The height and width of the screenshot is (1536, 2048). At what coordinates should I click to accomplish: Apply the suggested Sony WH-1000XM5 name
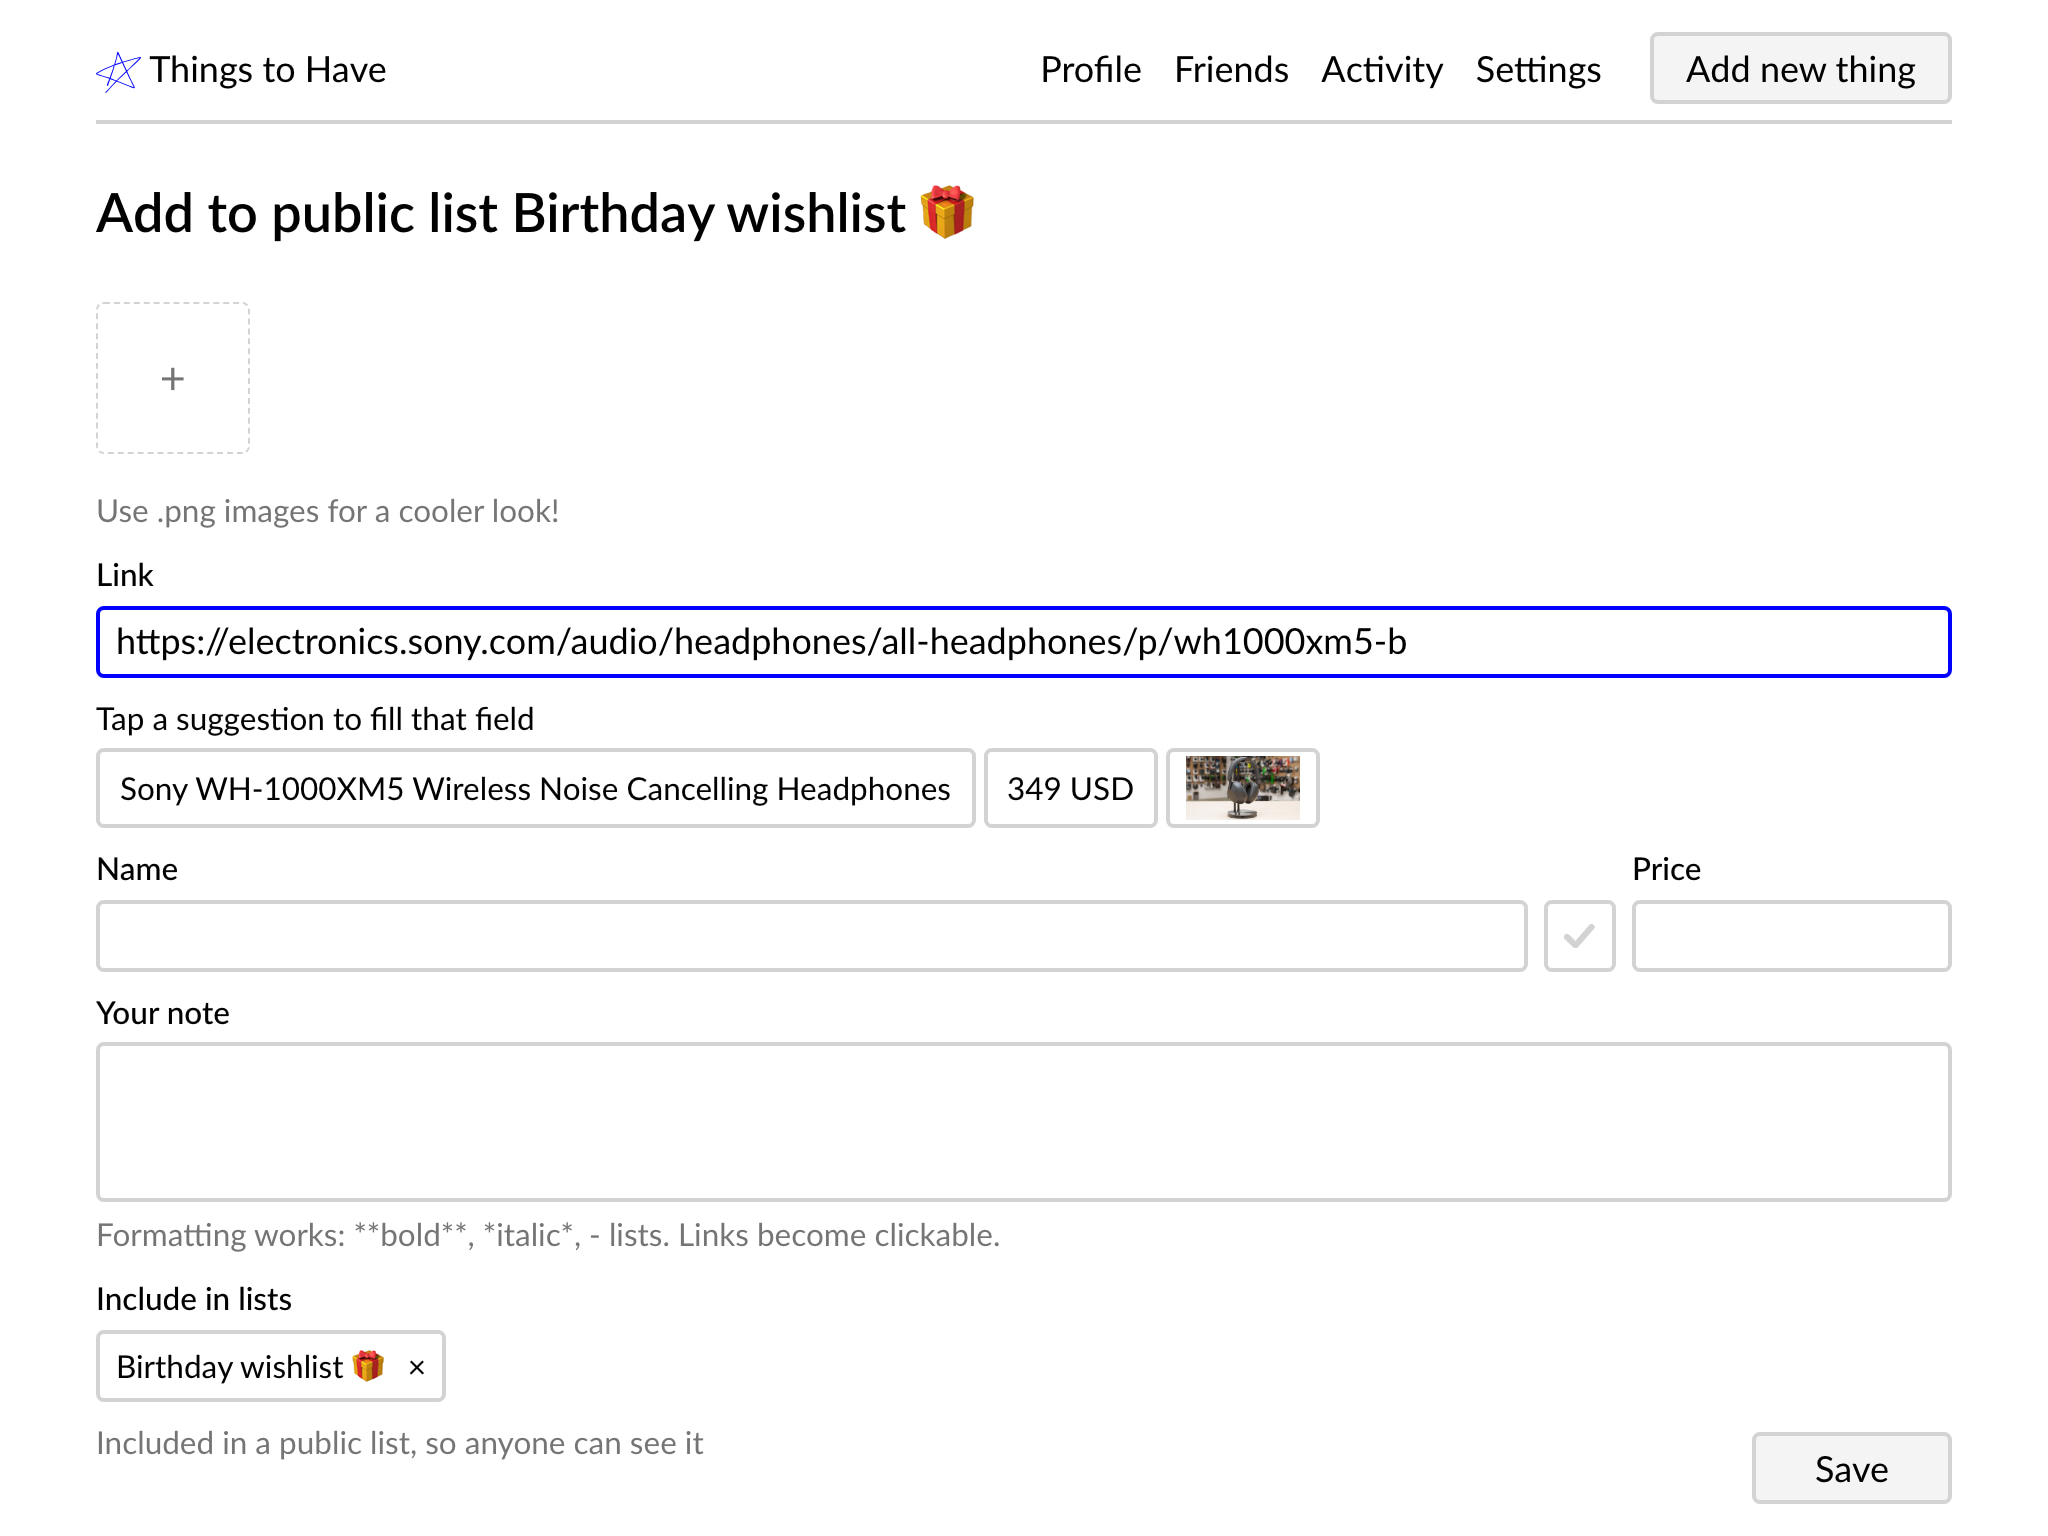(535, 788)
